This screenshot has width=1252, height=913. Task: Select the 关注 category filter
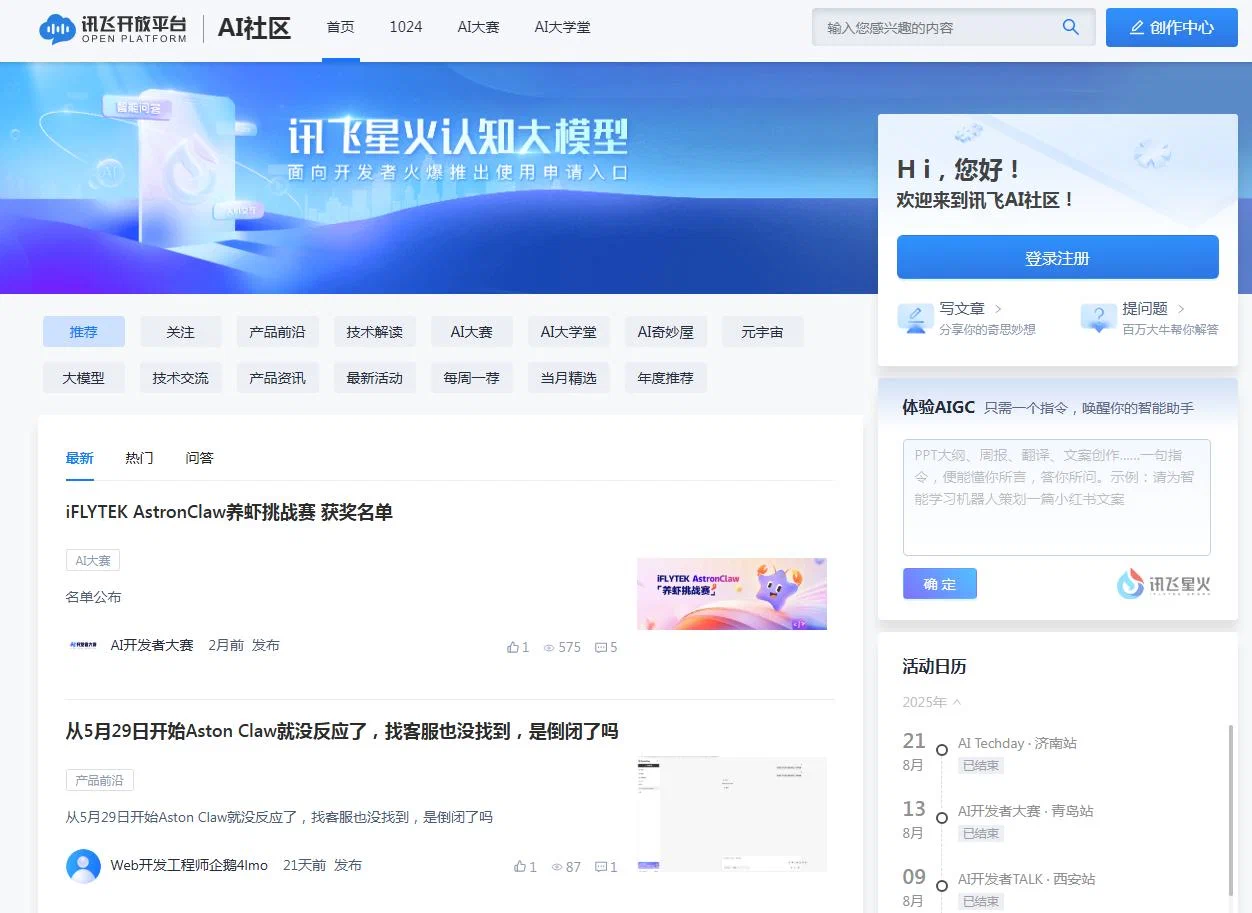tap(181, 332)
